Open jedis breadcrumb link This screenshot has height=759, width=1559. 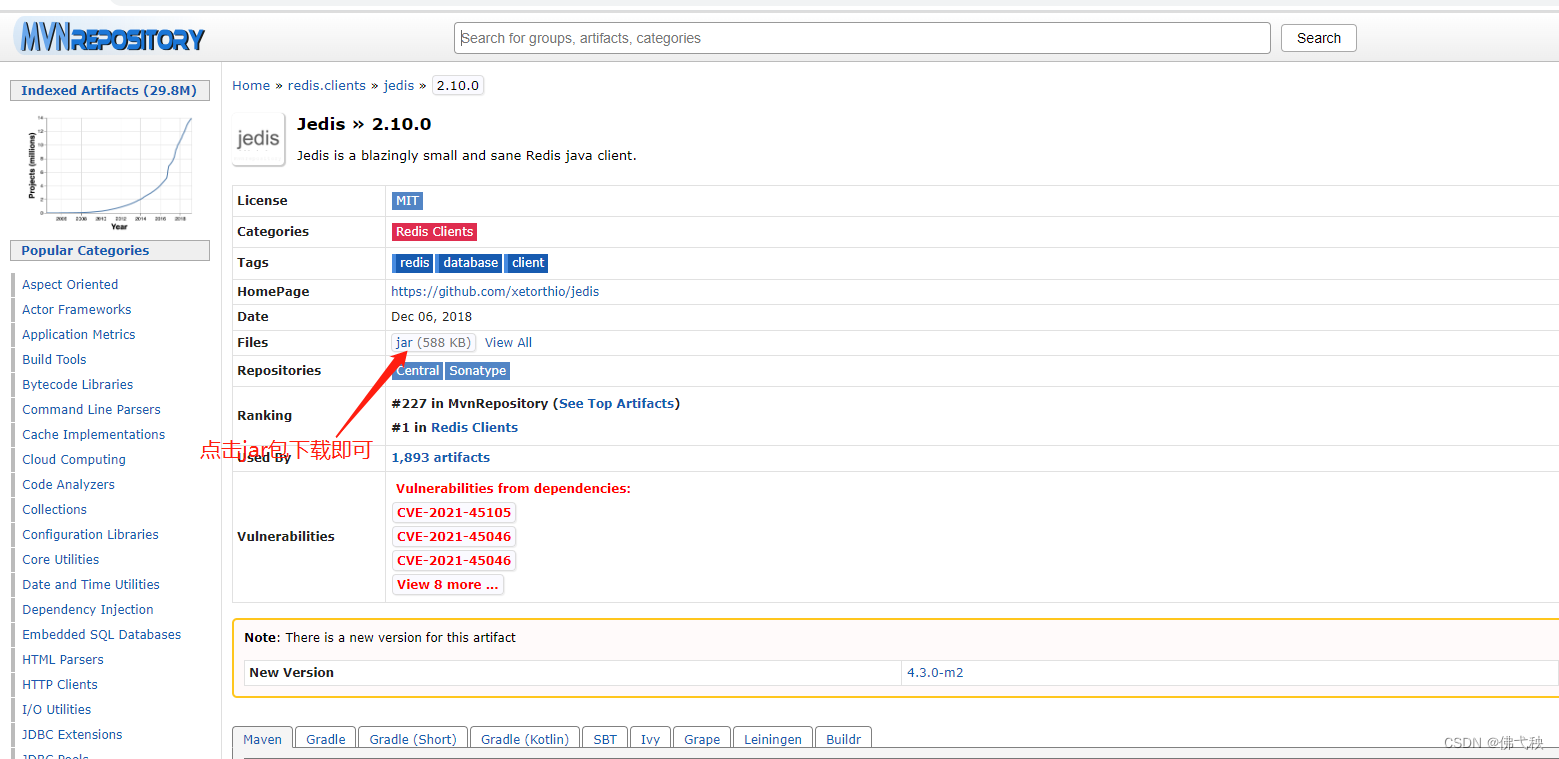click(399, 86)
